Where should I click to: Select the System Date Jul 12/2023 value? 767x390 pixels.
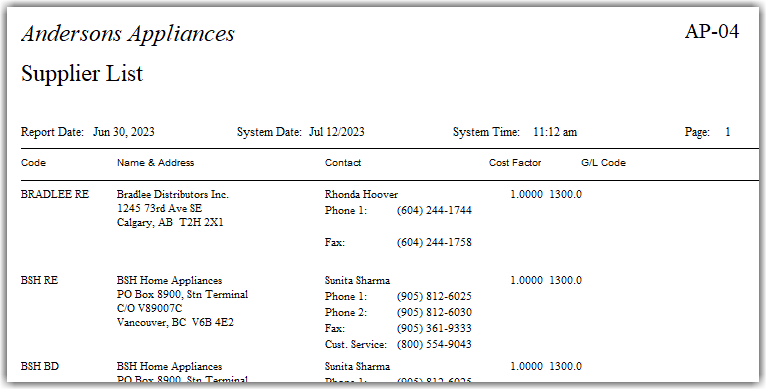tap(337, 132)
